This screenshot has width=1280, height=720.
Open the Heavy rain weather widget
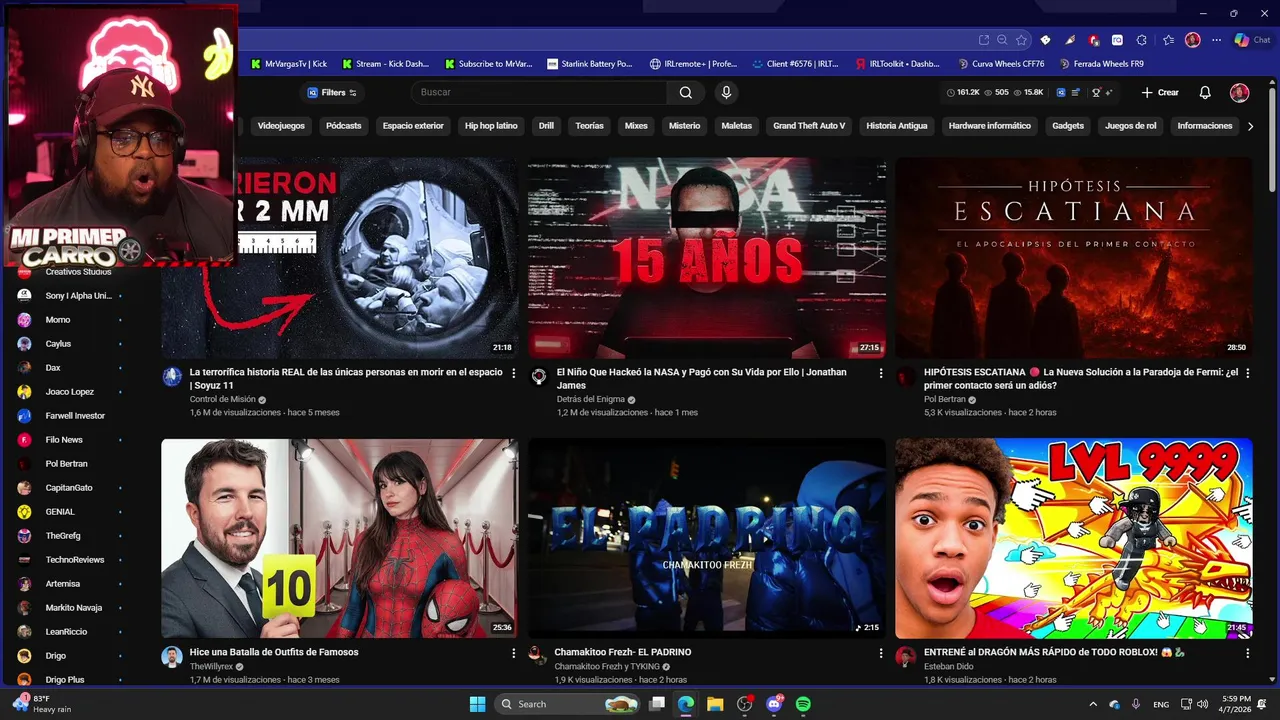42,704
